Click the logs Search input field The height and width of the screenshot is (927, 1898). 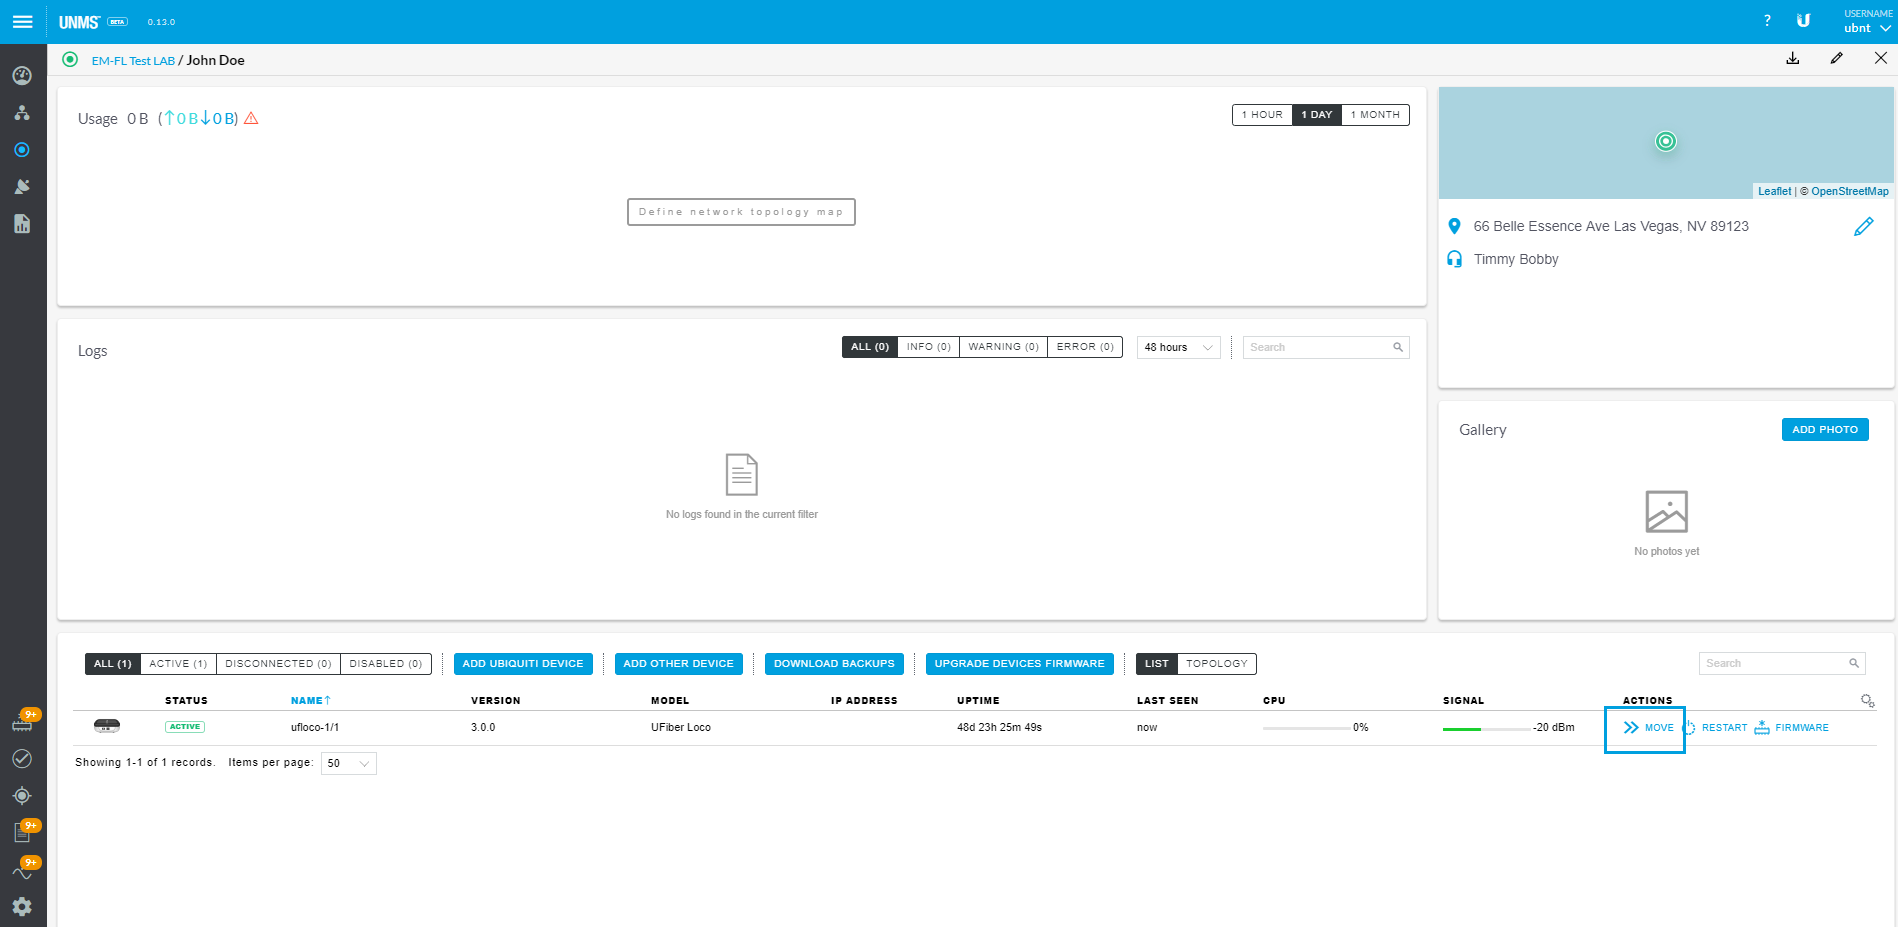pos(1318,347)
